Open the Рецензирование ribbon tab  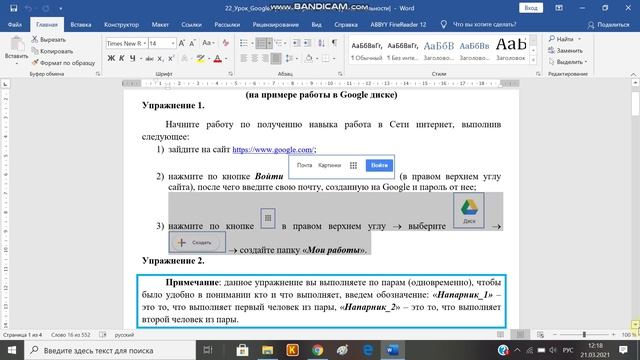(276, 24)
